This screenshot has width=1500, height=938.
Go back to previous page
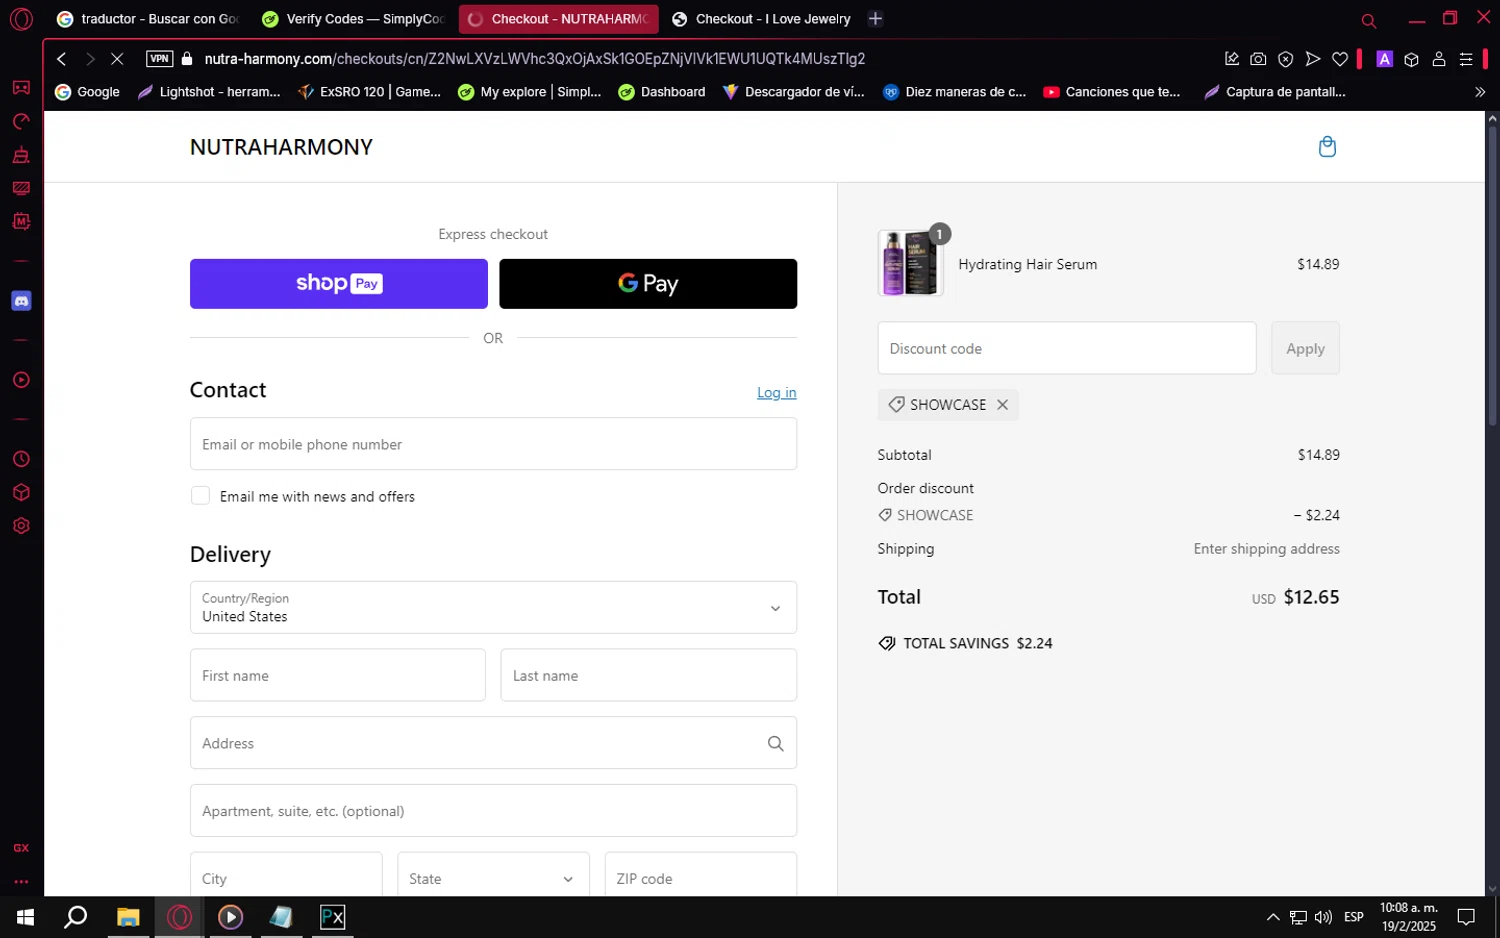(x=62, y=59)
